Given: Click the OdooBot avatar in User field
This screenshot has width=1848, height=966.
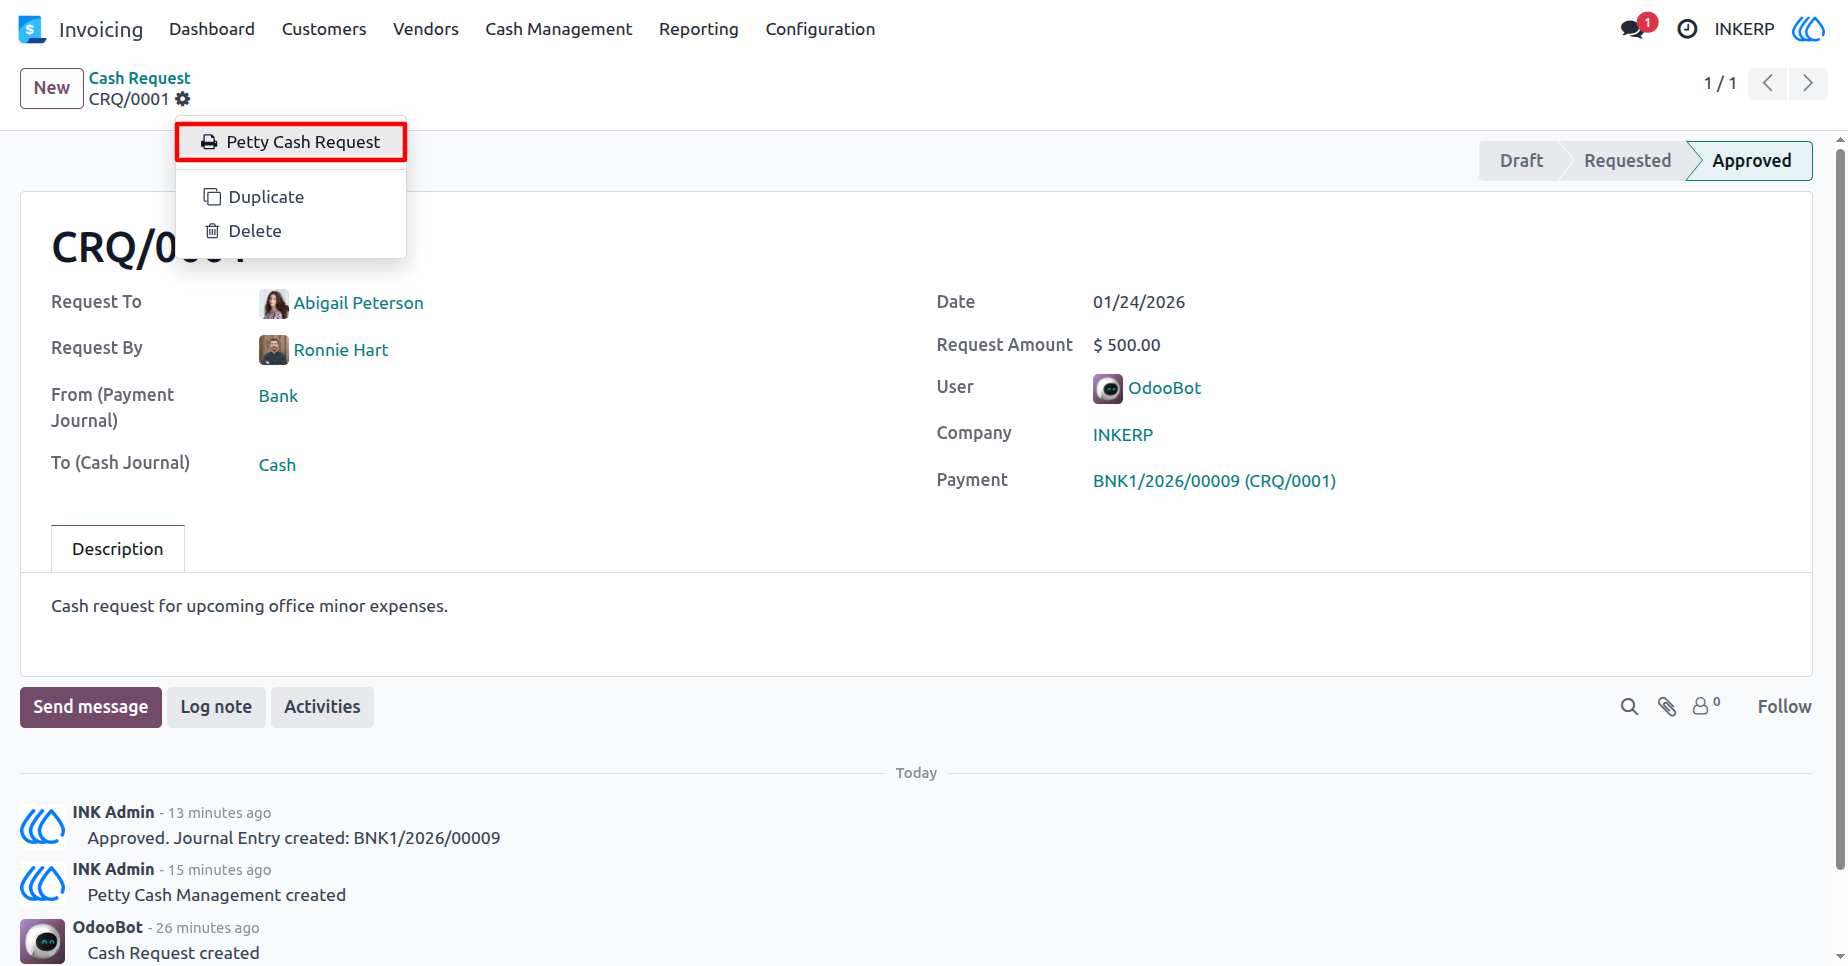Looking at the screenshot, I should pyautogui.click(x=1108, y=388).
